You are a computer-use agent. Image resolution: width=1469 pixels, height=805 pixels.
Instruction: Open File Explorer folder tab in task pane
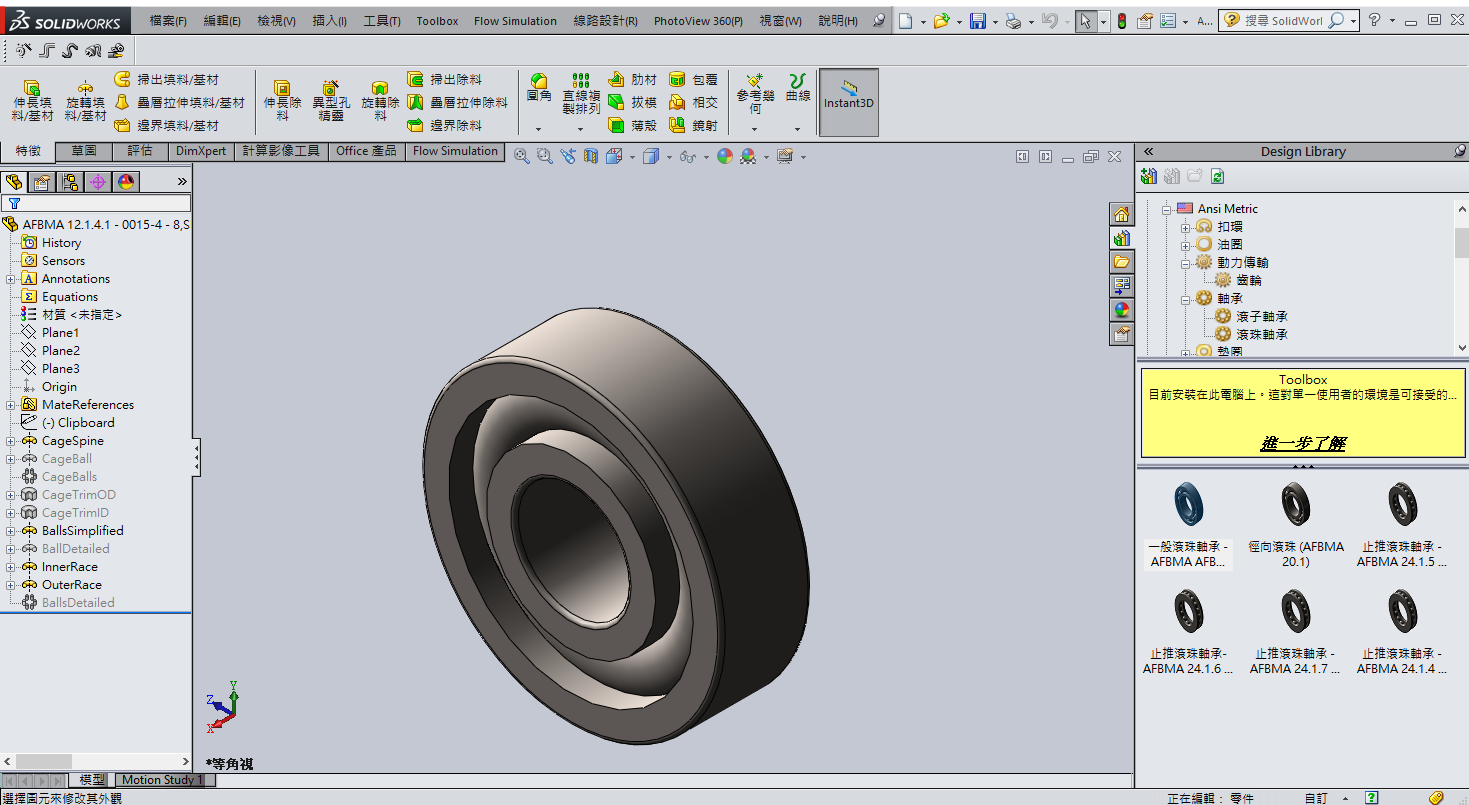coord(1121,262)
